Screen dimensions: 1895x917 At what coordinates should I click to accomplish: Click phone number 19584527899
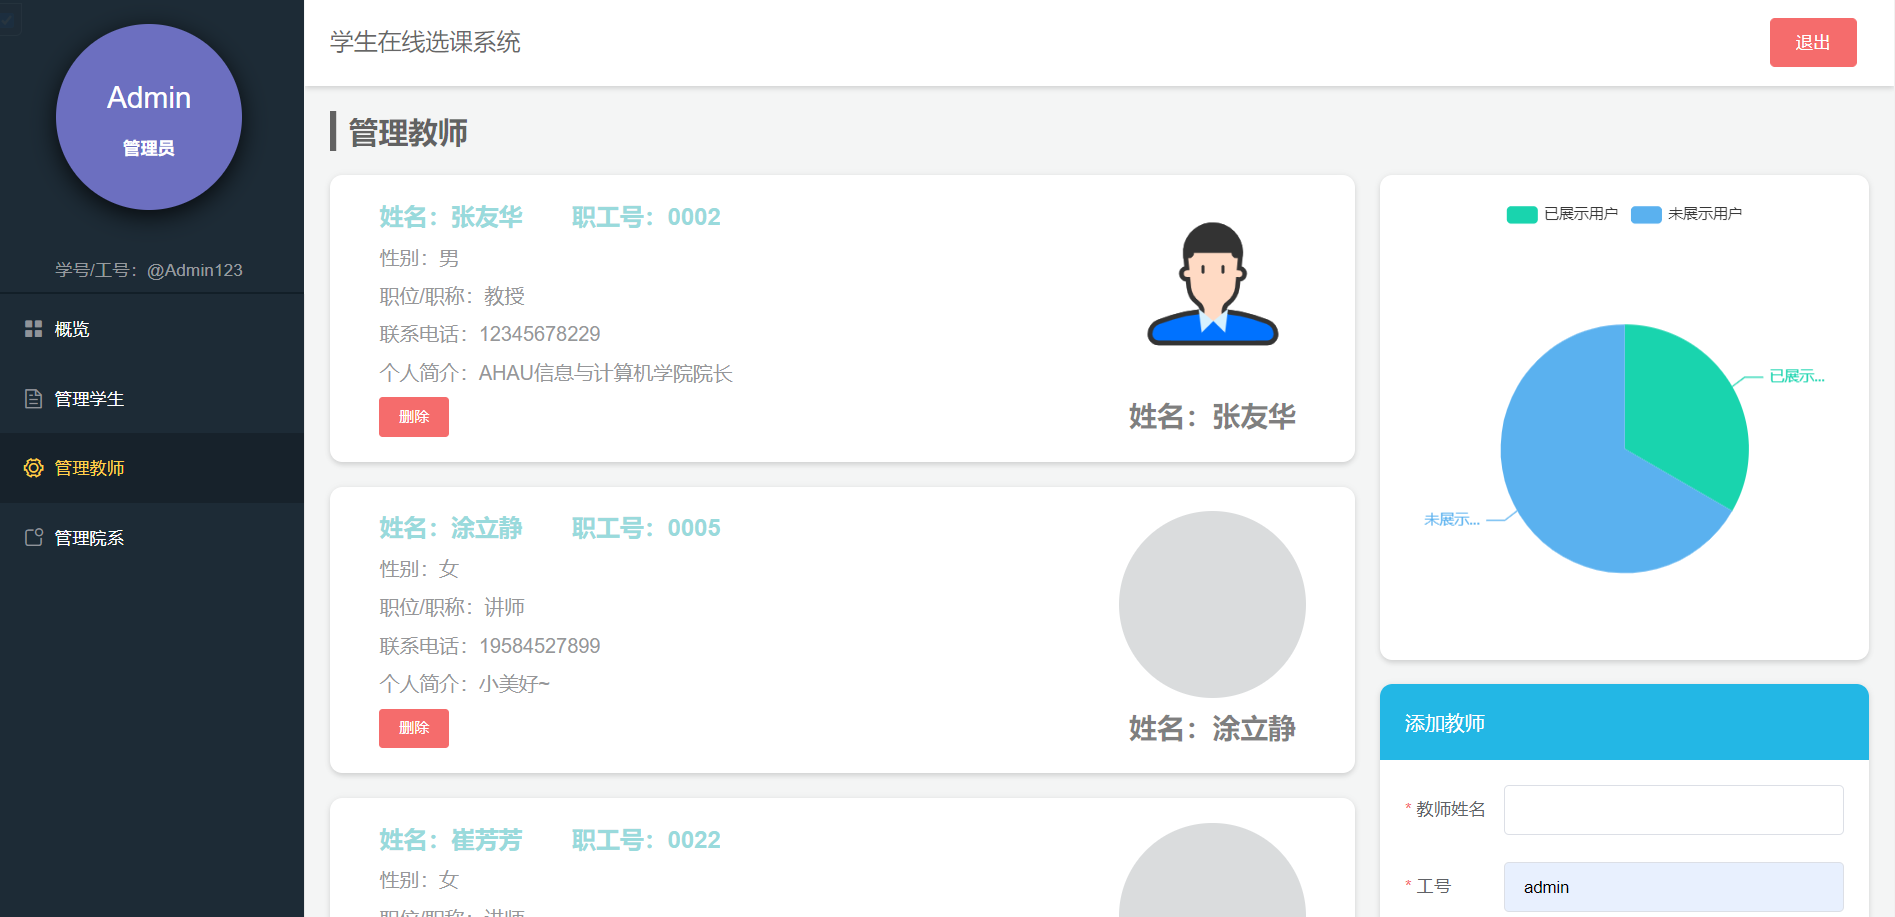click(x=540, y=646)
